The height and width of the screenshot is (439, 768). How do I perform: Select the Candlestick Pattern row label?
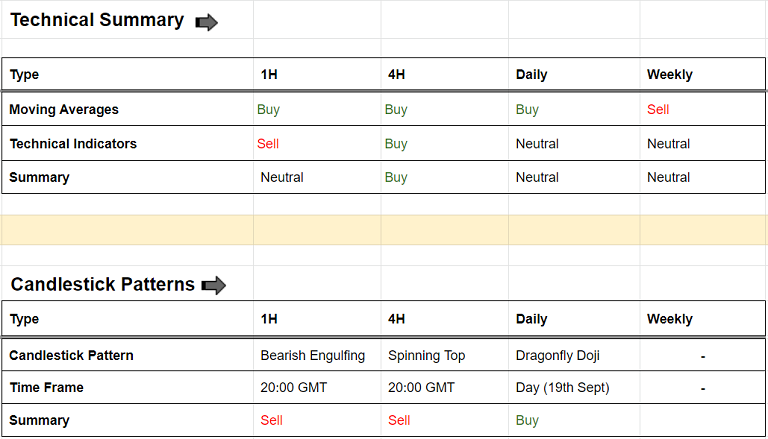pyautogui.click(x=71, y=355)
